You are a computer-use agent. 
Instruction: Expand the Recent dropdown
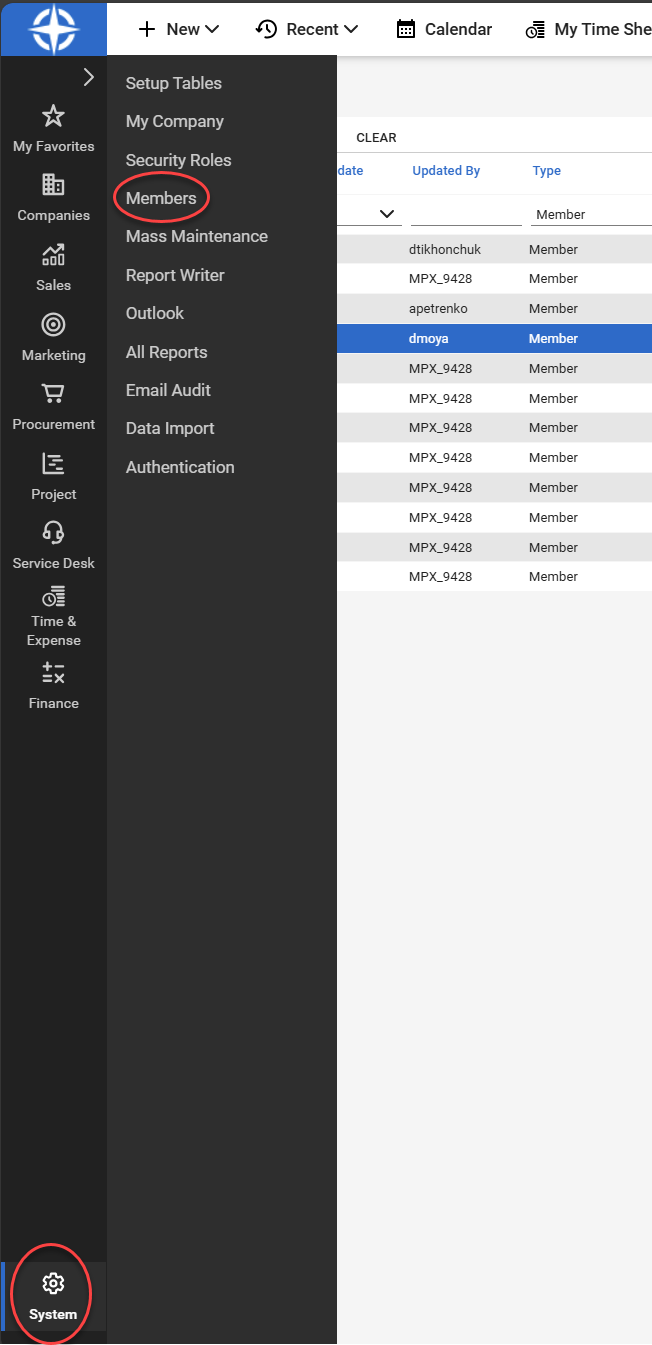click(307, 29)
